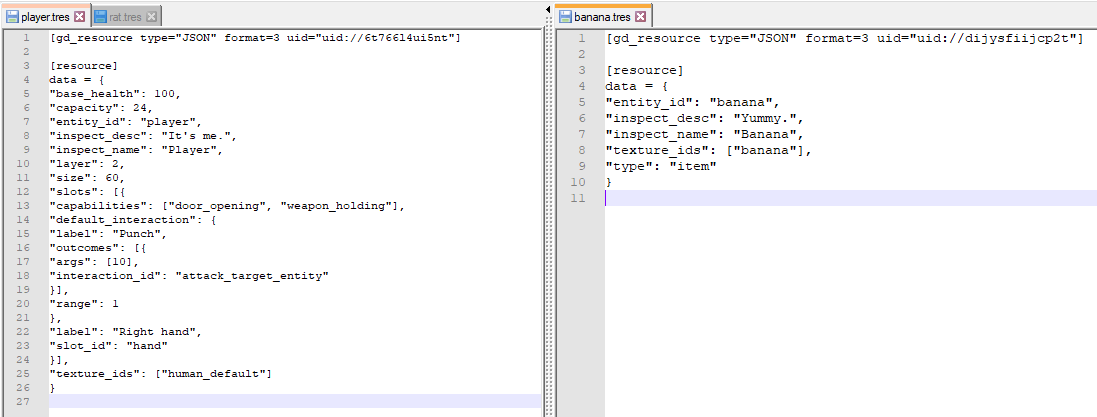Click the "default_interaction": { line
Image resolution: width=1097 pixels, height=417 pixels.
[132, 220]
